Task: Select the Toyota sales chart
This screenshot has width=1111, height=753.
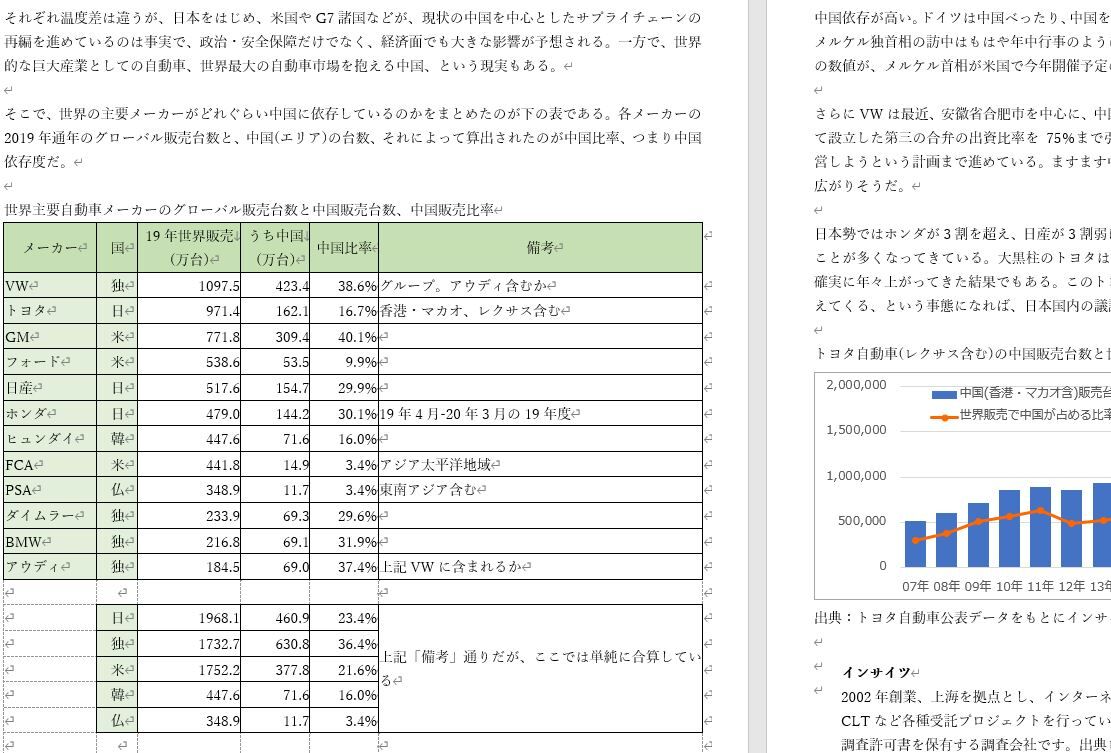Action: (x=964, y=486)
